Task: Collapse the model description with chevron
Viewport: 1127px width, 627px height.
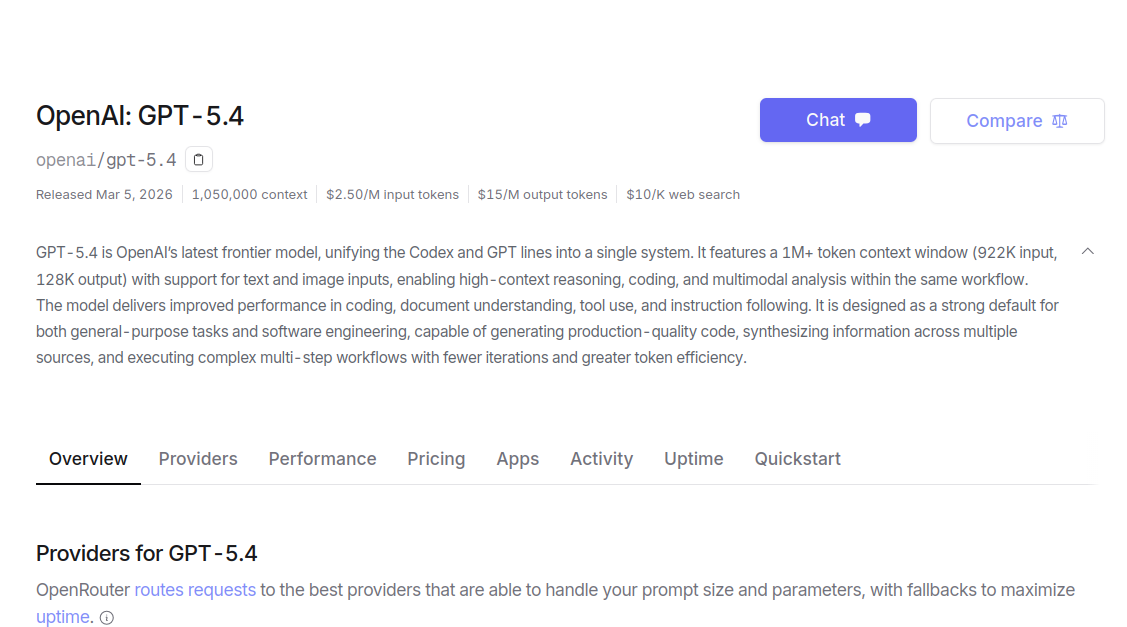Action: (1088, 251)
